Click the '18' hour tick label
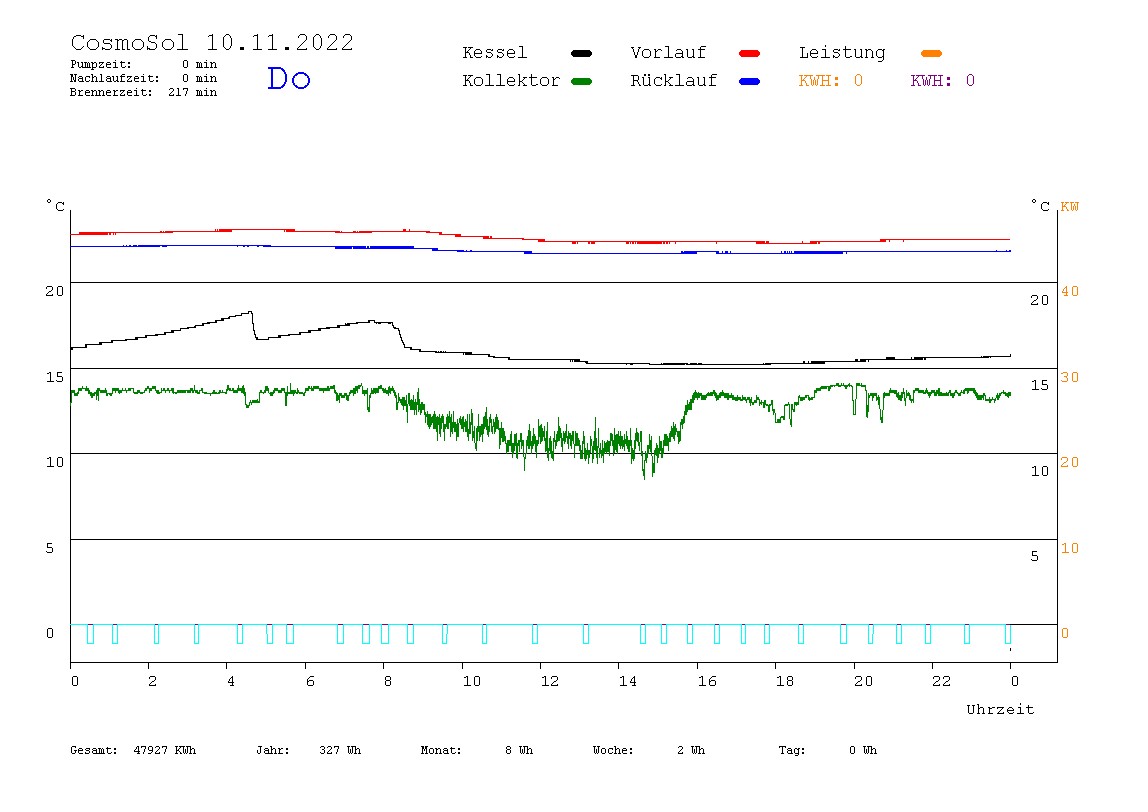Viewport: 1148px width, 812px height. click(785, 682)
